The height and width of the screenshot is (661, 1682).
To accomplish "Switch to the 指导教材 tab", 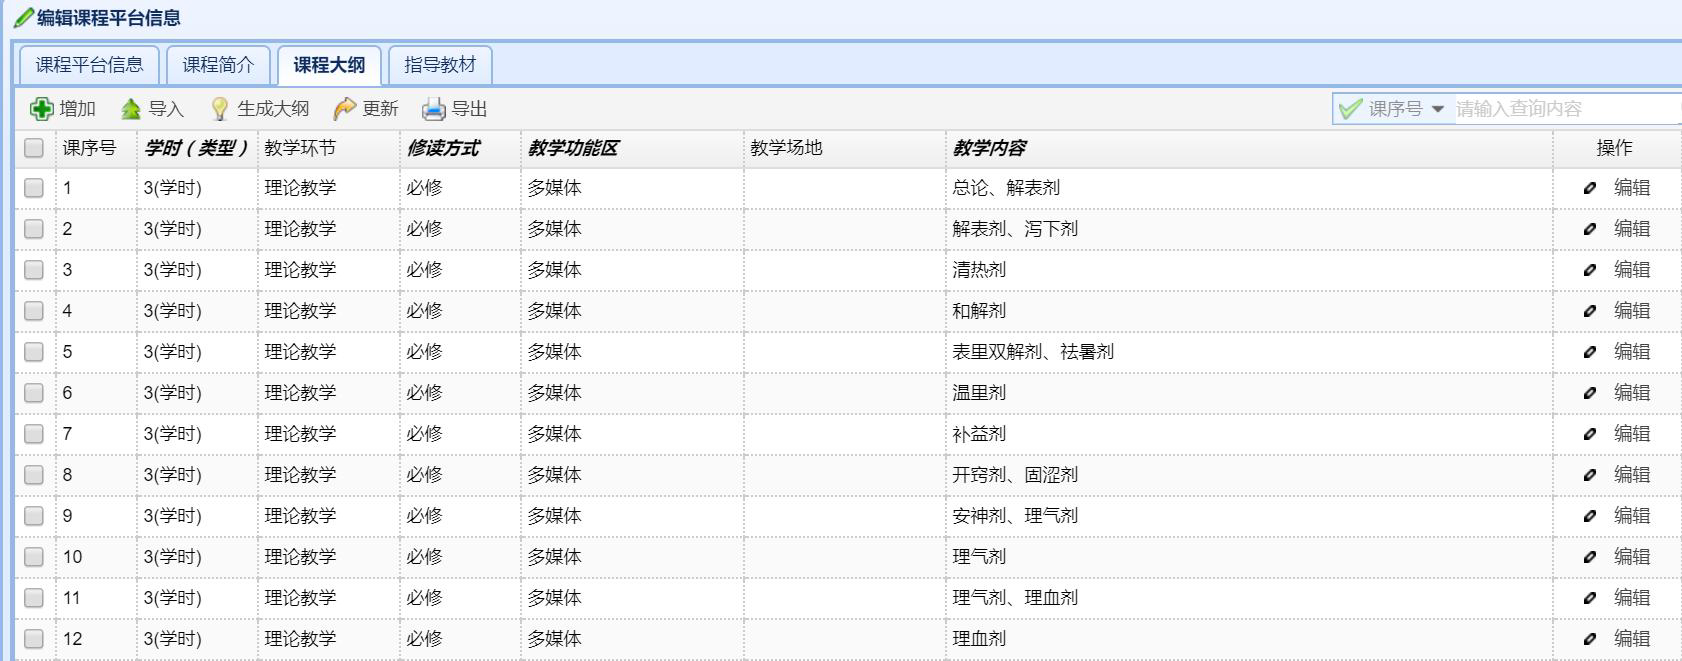I will pyautogui.click(x=440, y=65).
